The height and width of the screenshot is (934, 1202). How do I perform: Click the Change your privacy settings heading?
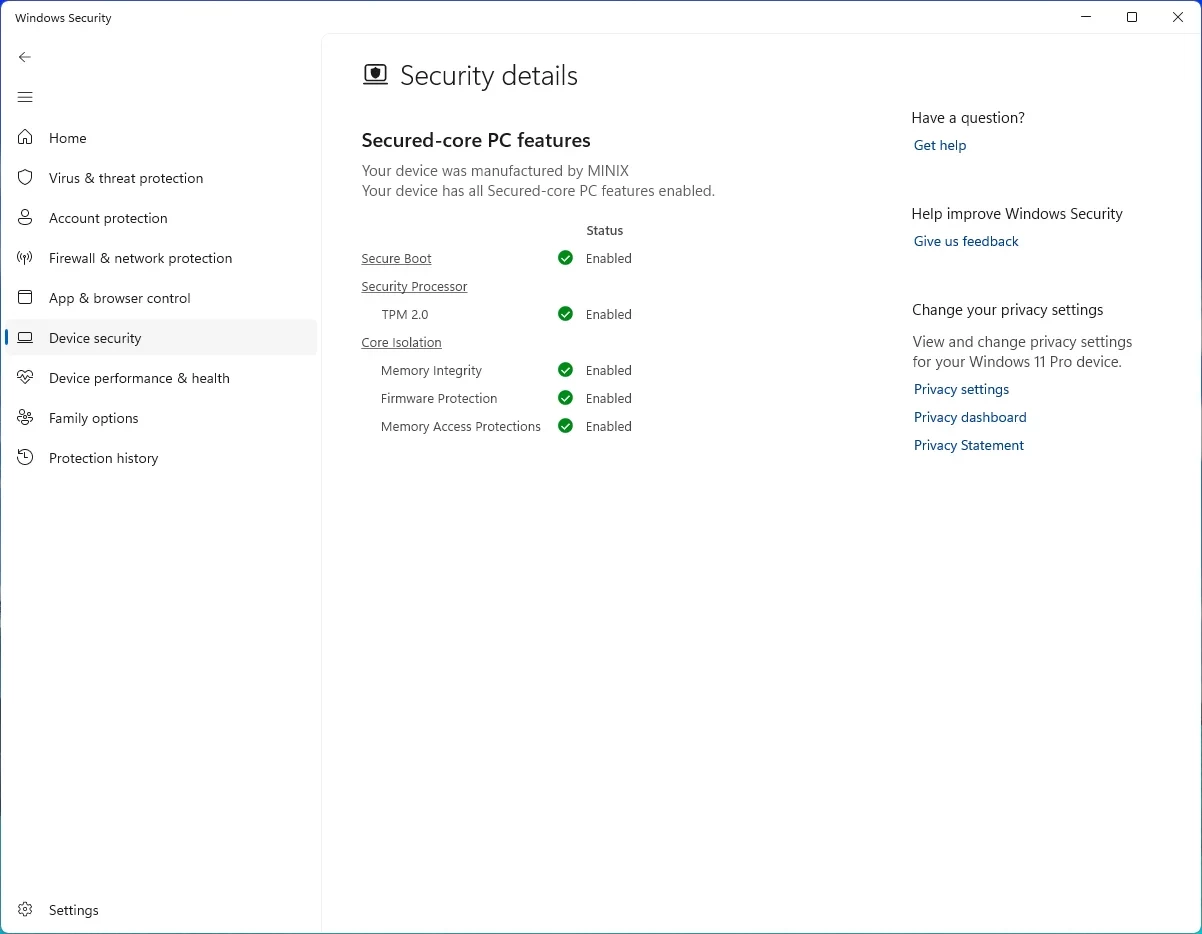1008,310
